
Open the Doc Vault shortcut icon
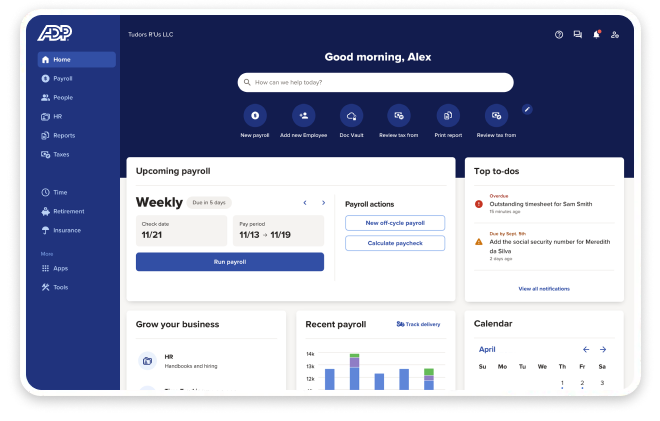[350, 115]
